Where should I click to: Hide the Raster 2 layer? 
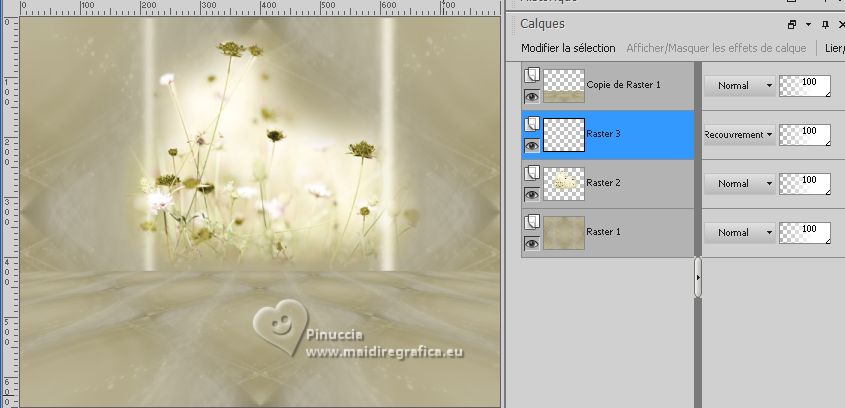pyautogui.click(x=532, y=195)
